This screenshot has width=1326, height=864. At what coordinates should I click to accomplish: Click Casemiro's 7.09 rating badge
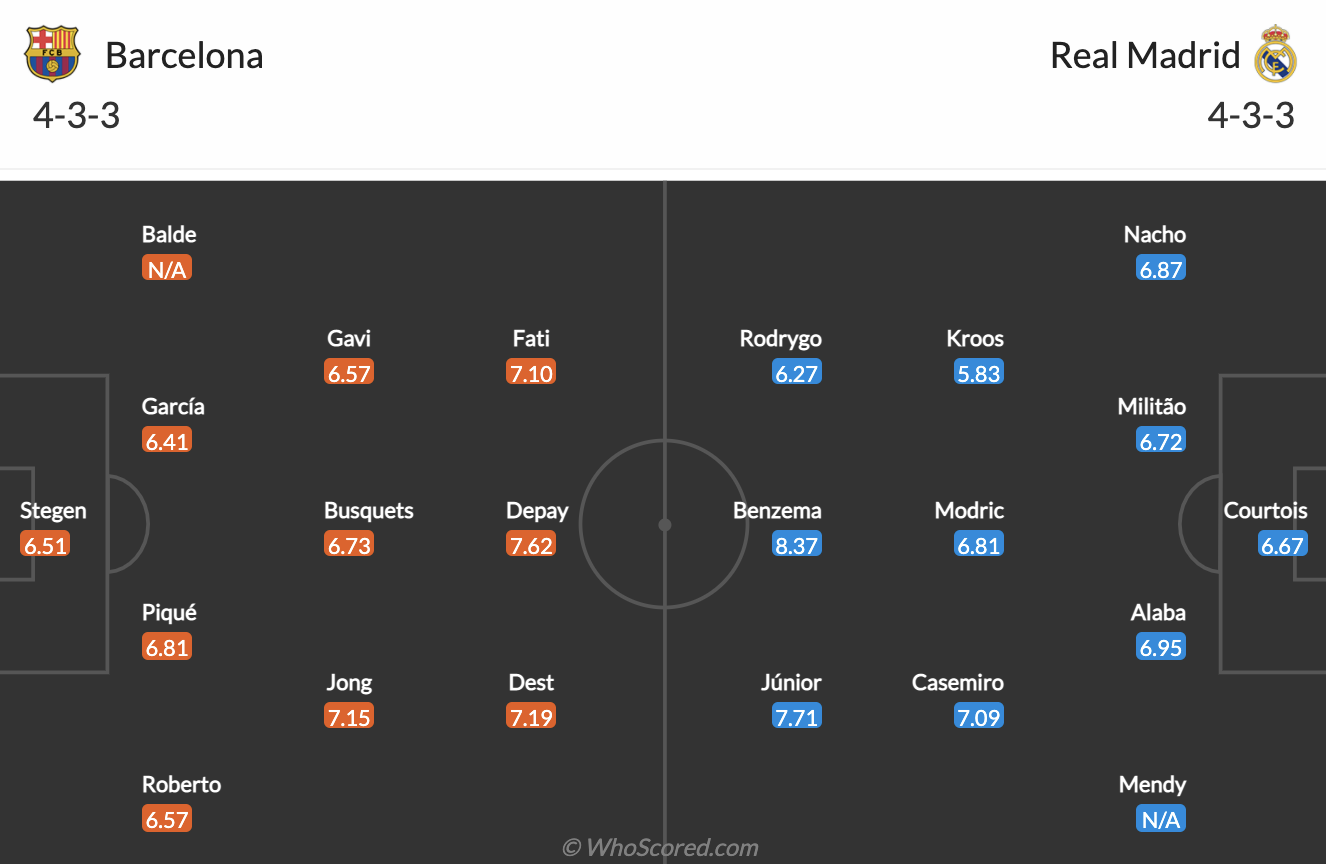978,717
